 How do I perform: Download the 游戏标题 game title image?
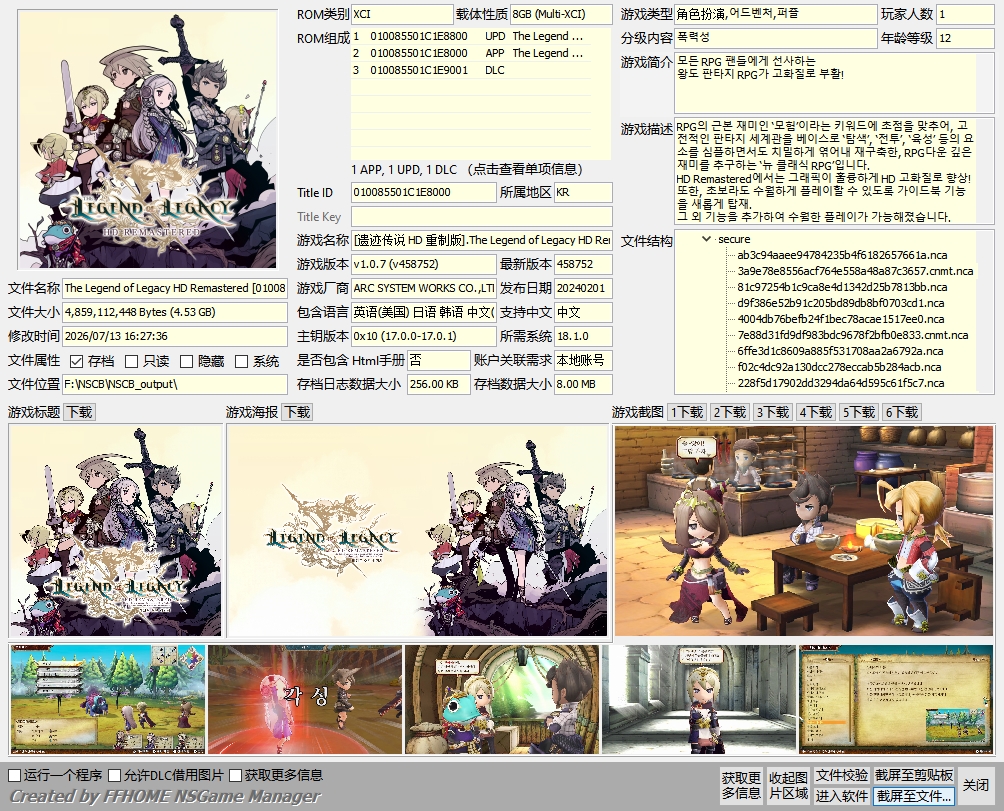pyautogui.click(x=80, y=412)
